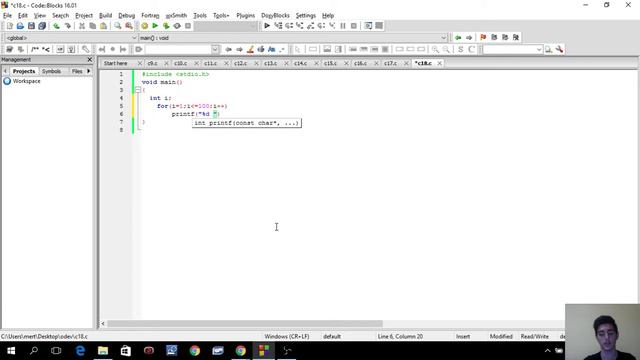Toggle source formatting S icon
This screenshot has width=640, height=360.
pos(460,49)
